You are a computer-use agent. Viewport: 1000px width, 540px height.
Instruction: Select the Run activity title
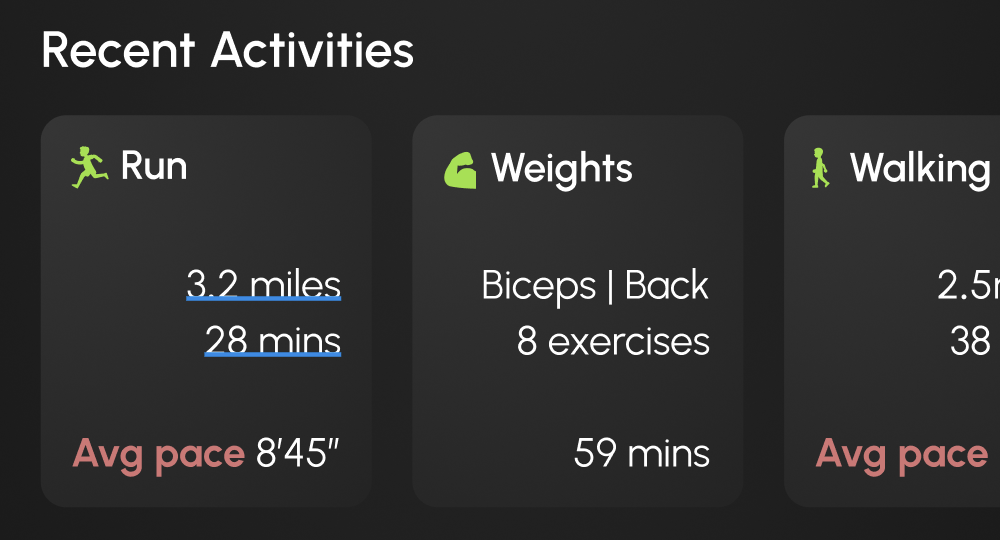154,166
